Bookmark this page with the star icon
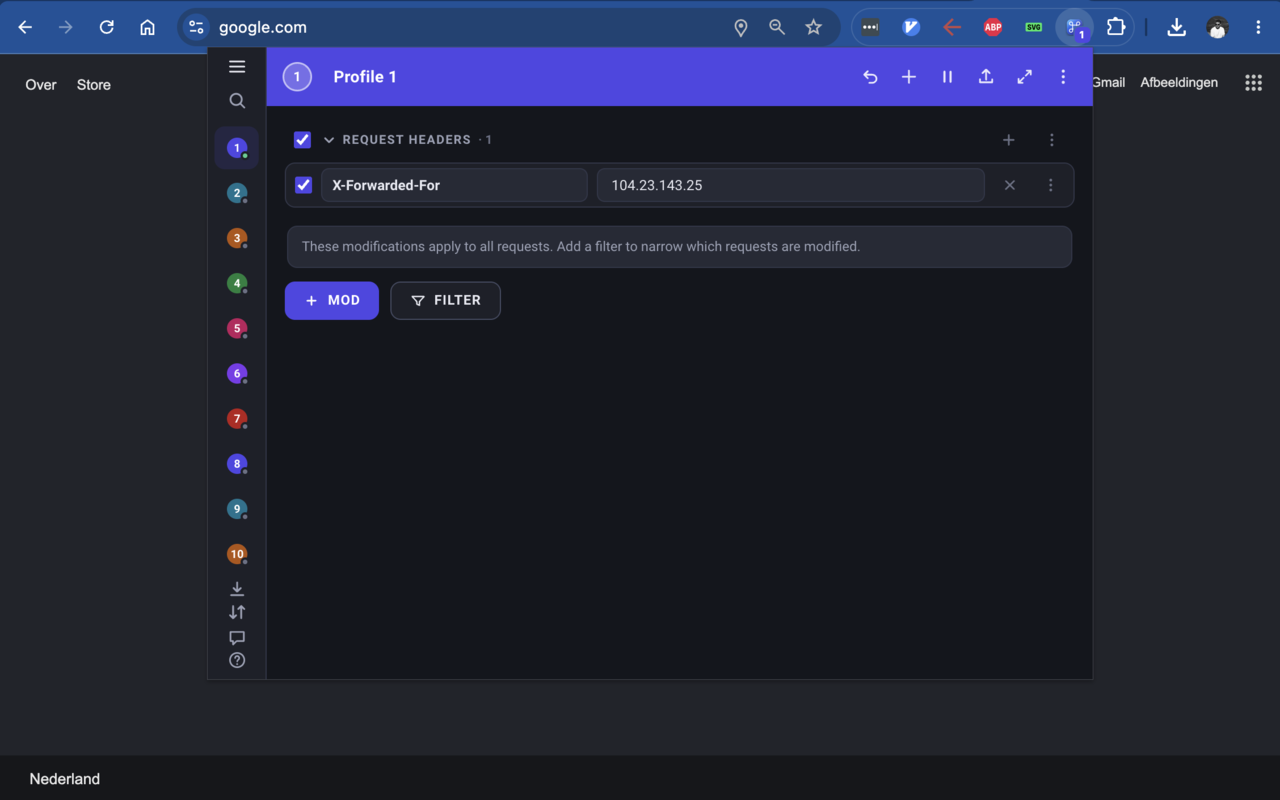The height and width of the screenshot is (800, 1280). (x=814, y=27)
